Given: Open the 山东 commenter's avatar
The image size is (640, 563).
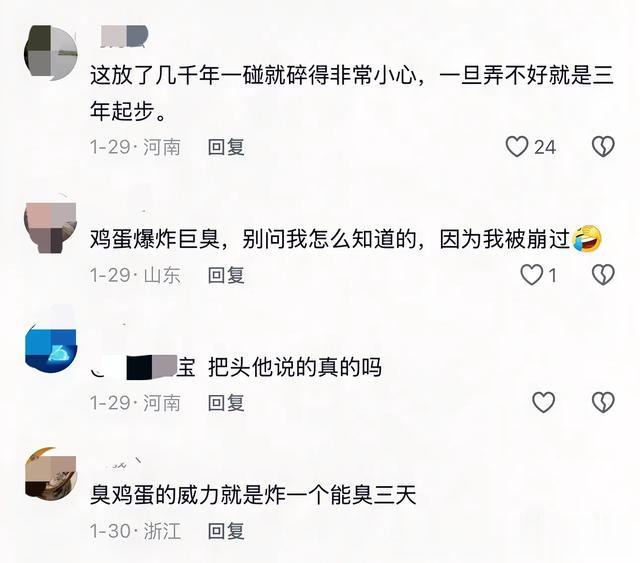Looking at the screenshot, I should 51,227.
